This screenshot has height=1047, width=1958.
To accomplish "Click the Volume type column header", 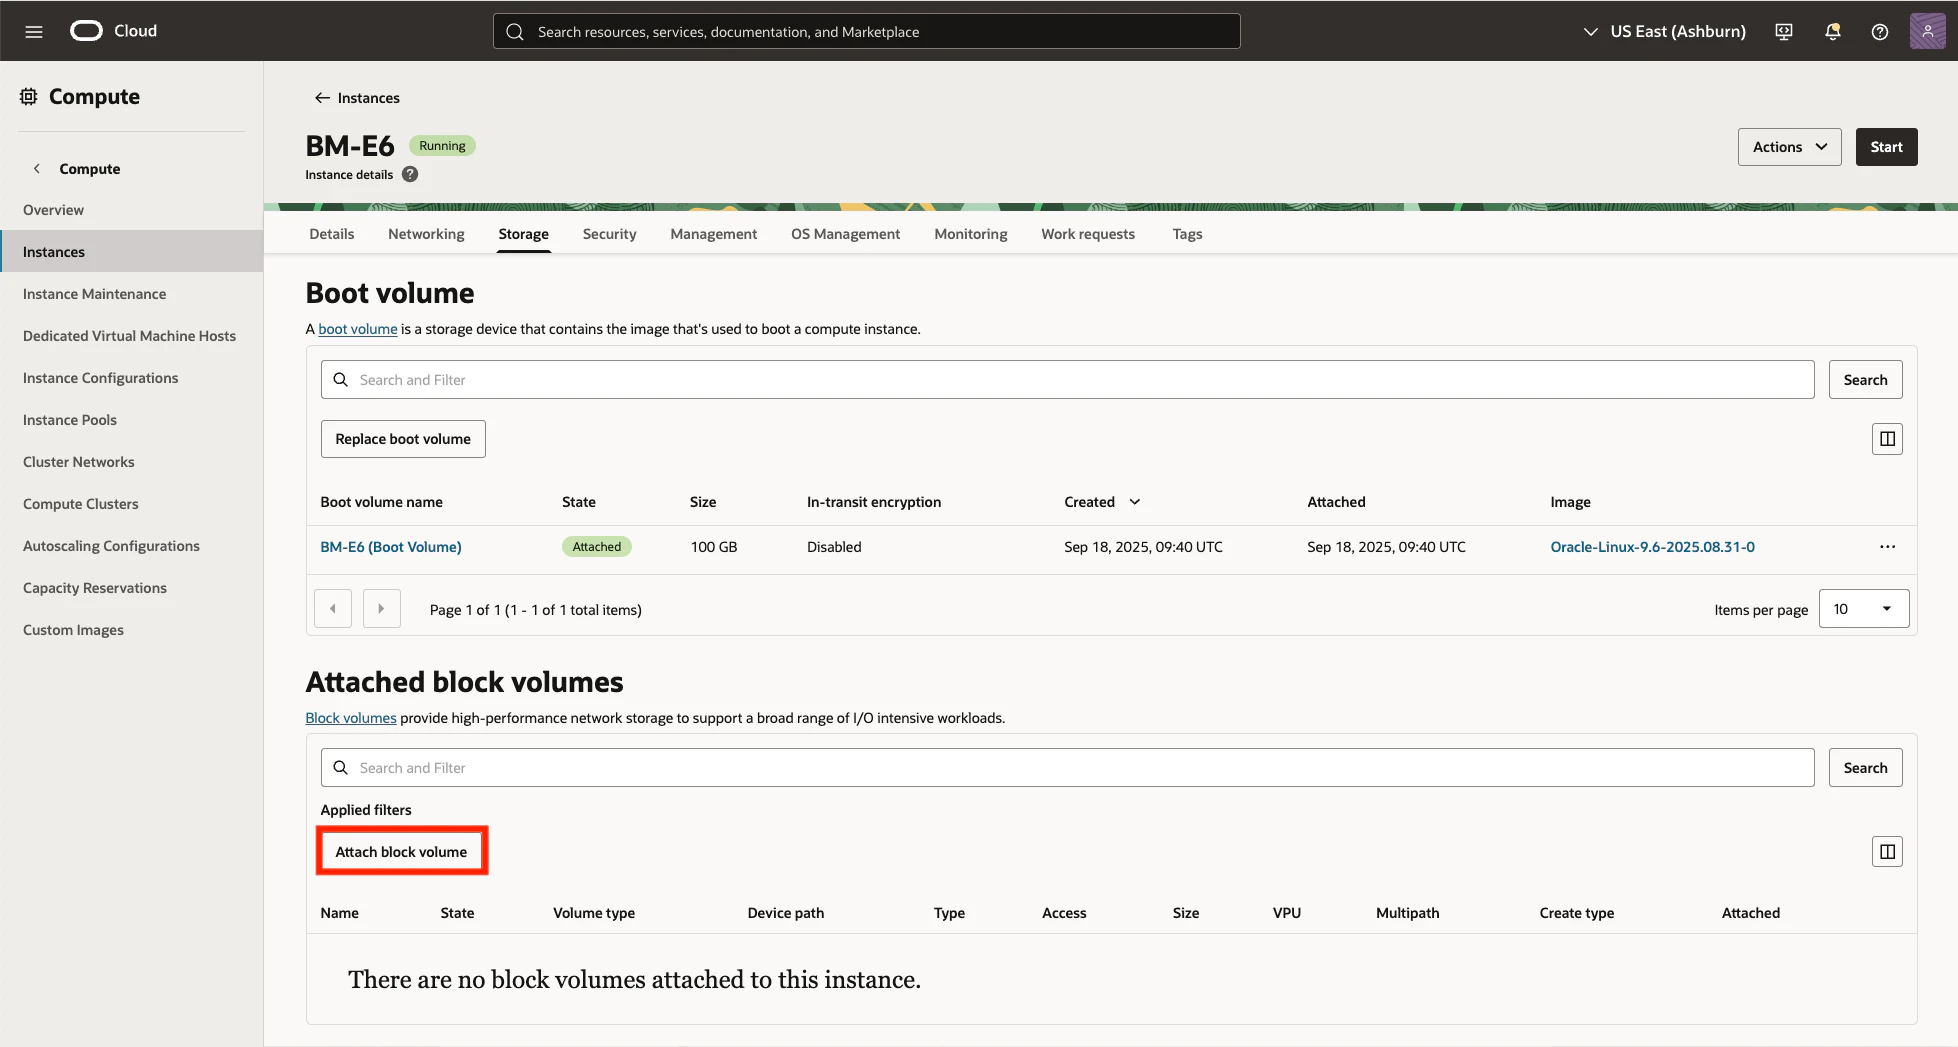I will click(594, 913).
